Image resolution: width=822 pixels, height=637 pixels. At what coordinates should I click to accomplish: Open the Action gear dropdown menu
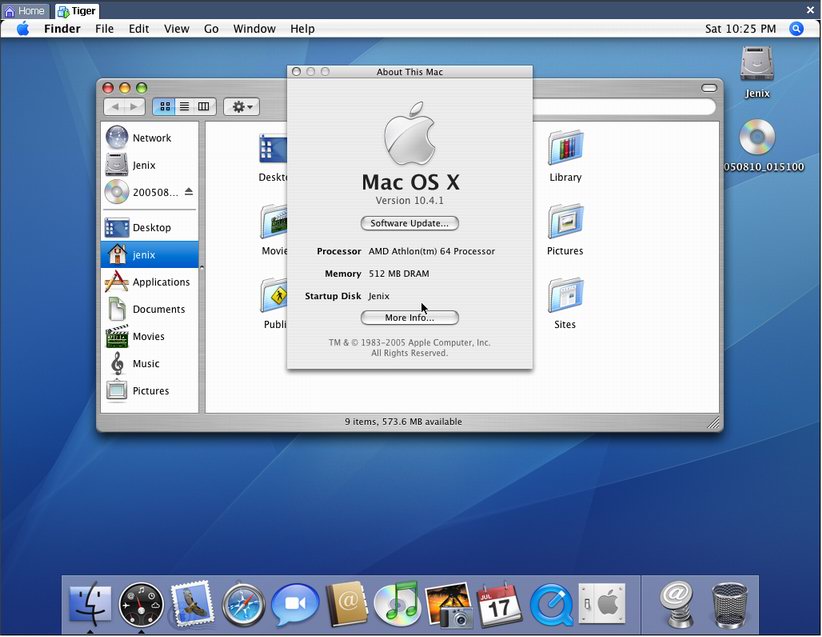(242, 106)
